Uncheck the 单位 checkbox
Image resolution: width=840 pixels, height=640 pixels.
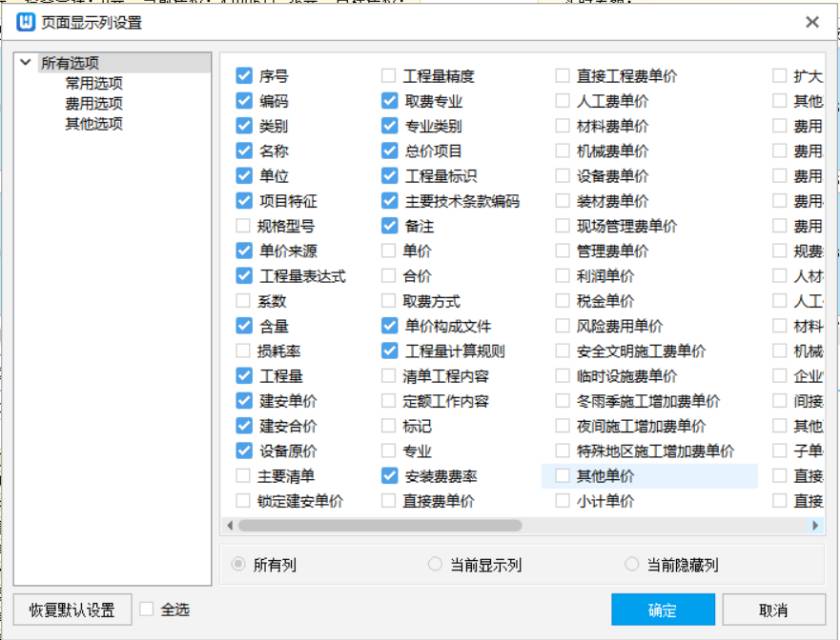(244, 176)
